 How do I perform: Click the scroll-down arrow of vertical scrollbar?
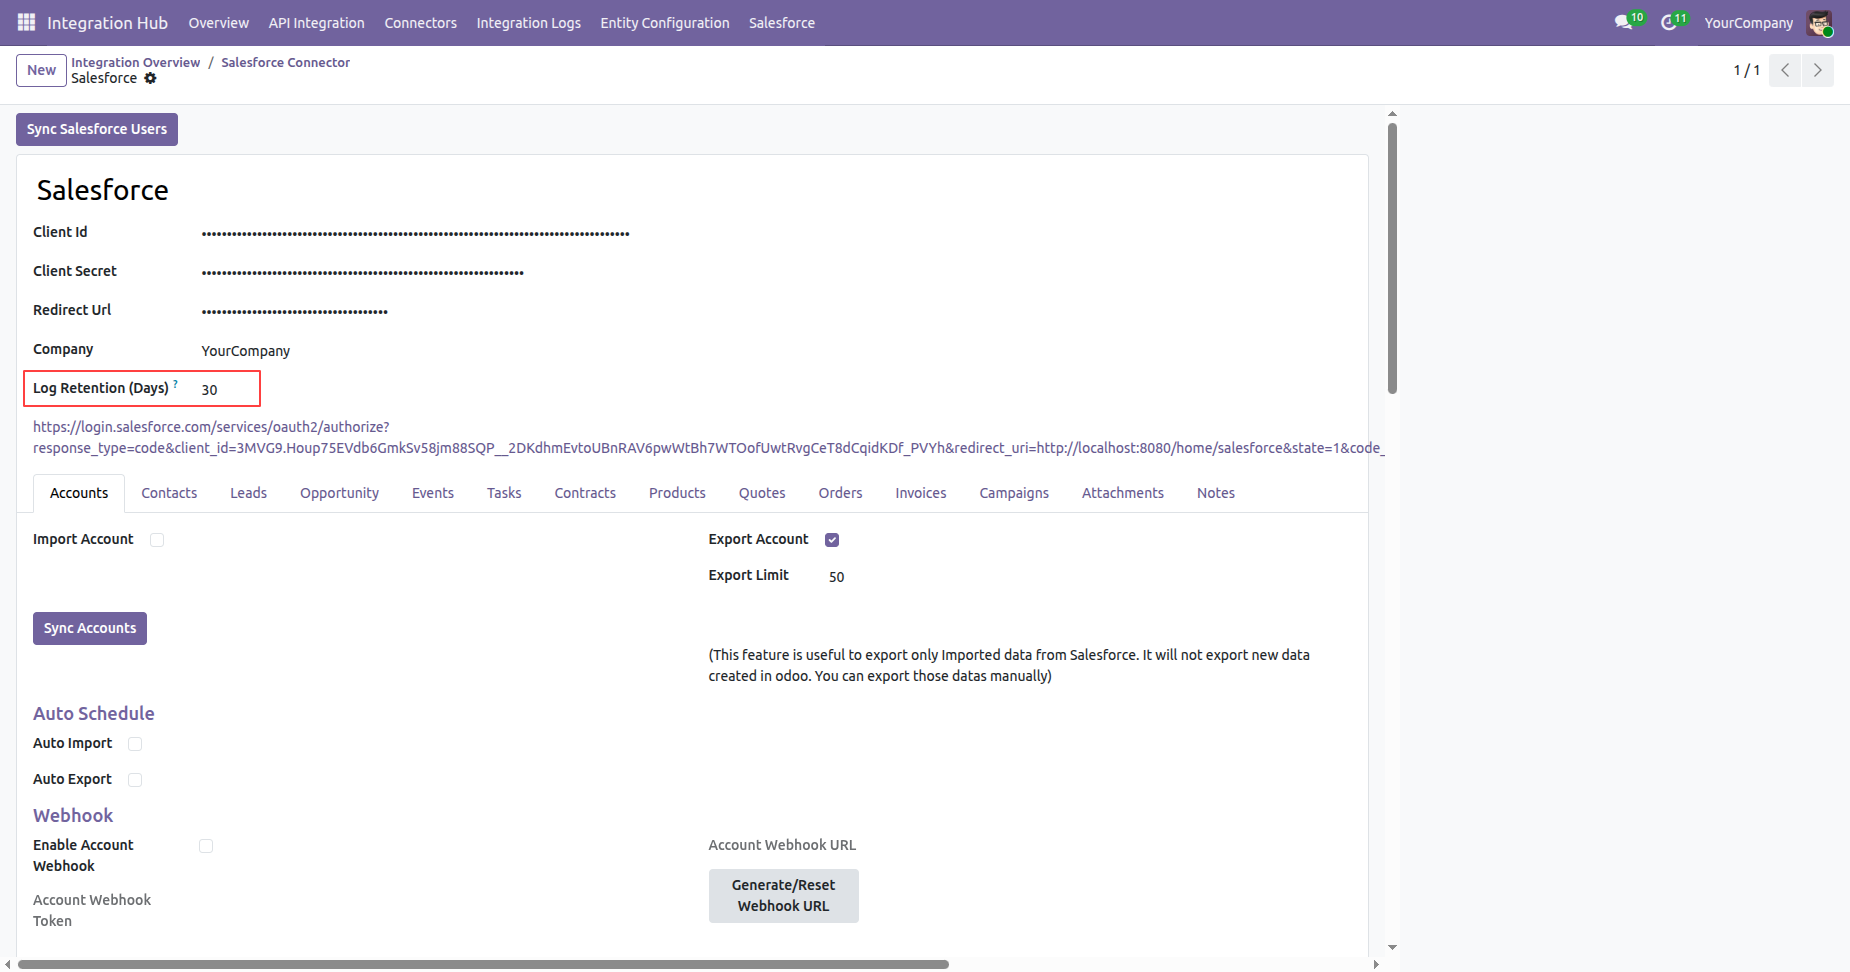click(1392, 947)
